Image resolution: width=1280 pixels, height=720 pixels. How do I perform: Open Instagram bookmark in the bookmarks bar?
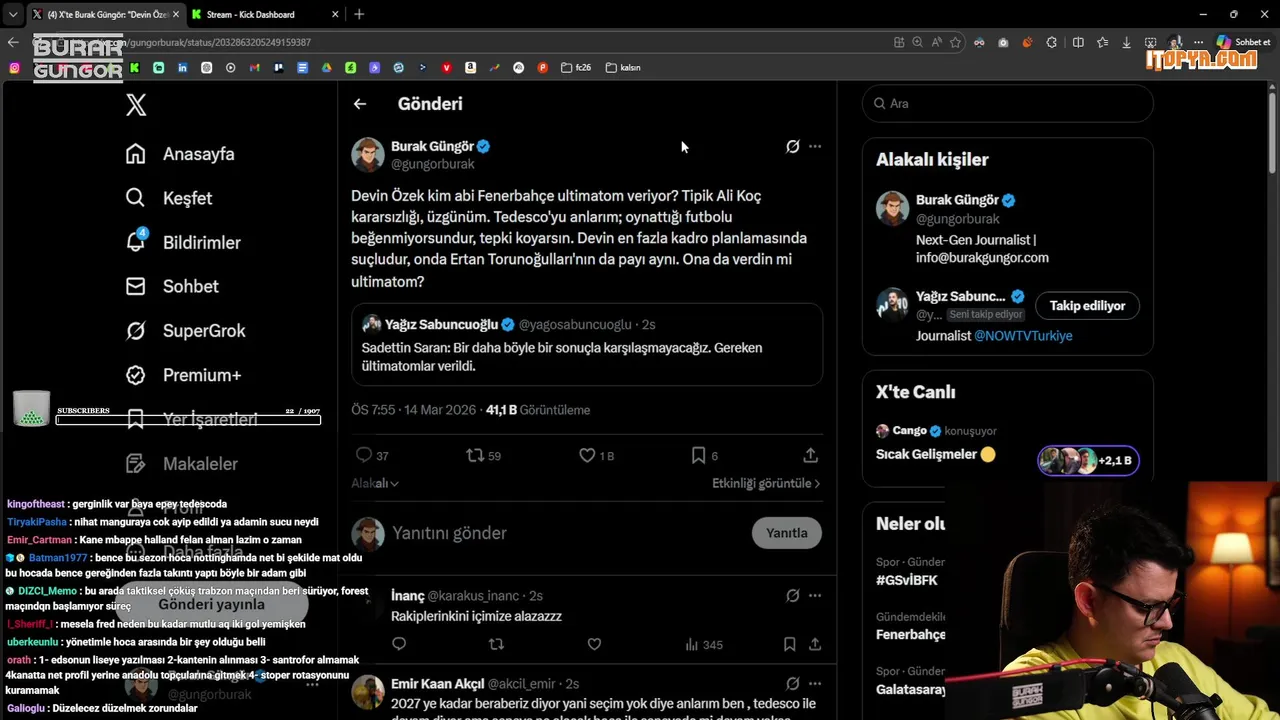[14, 68]
